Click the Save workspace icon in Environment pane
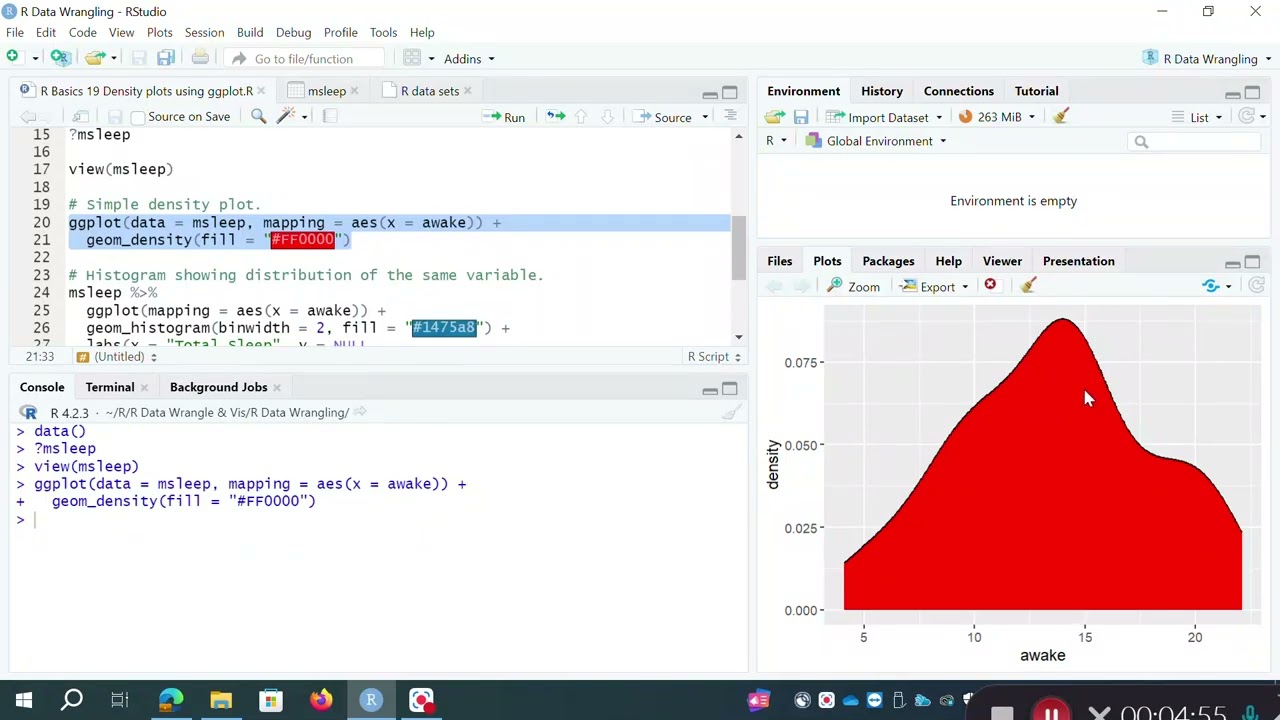This screenshot has width=1280, height=720. 801,117
